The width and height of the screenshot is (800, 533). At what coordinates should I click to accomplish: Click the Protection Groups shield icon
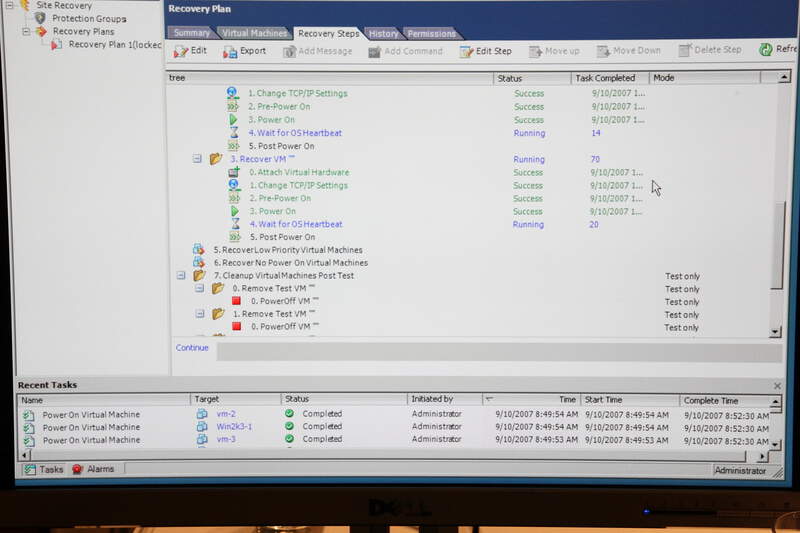[40, 18]
